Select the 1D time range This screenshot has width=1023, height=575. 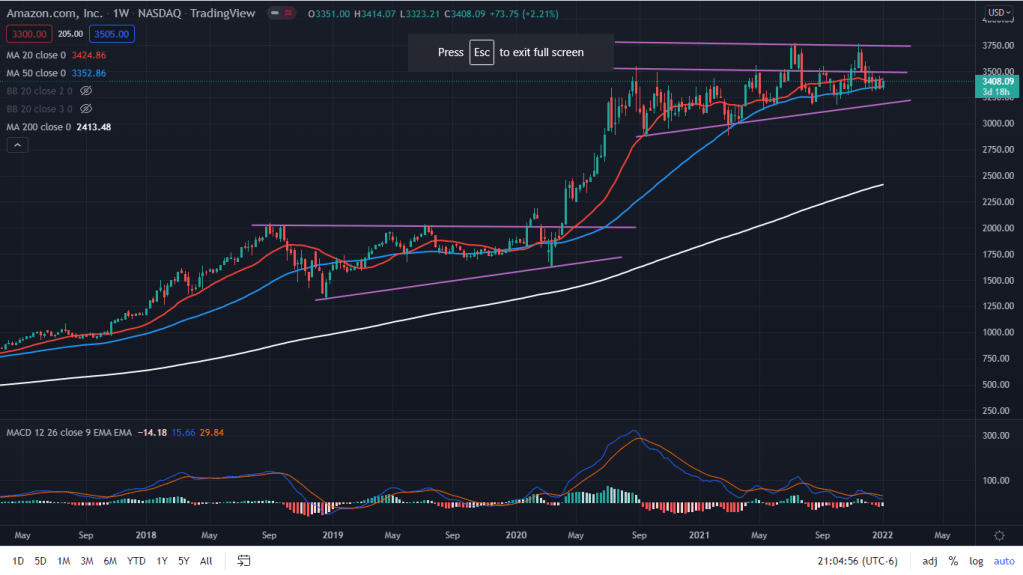(x=18, y=561)
